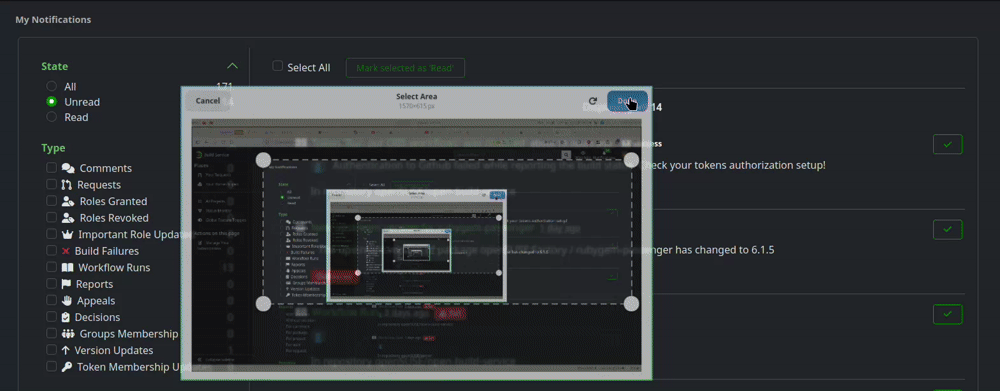This screenshot has height=391, width=1000.
Task: Select the Read state radio button
Action: [x=52, y=117]
